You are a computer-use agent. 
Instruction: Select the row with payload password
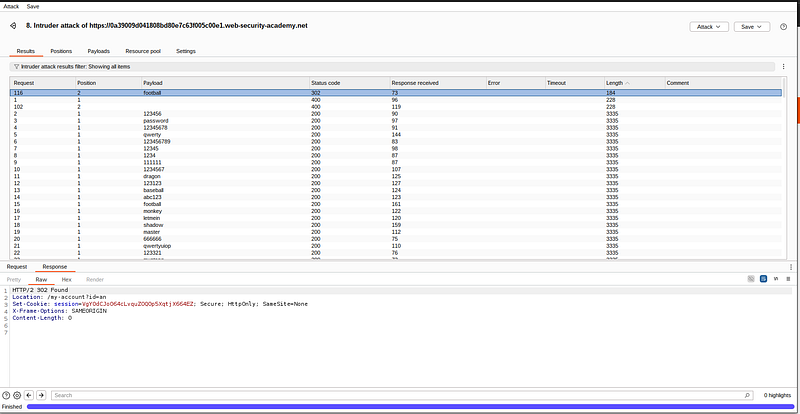[396, 120]
